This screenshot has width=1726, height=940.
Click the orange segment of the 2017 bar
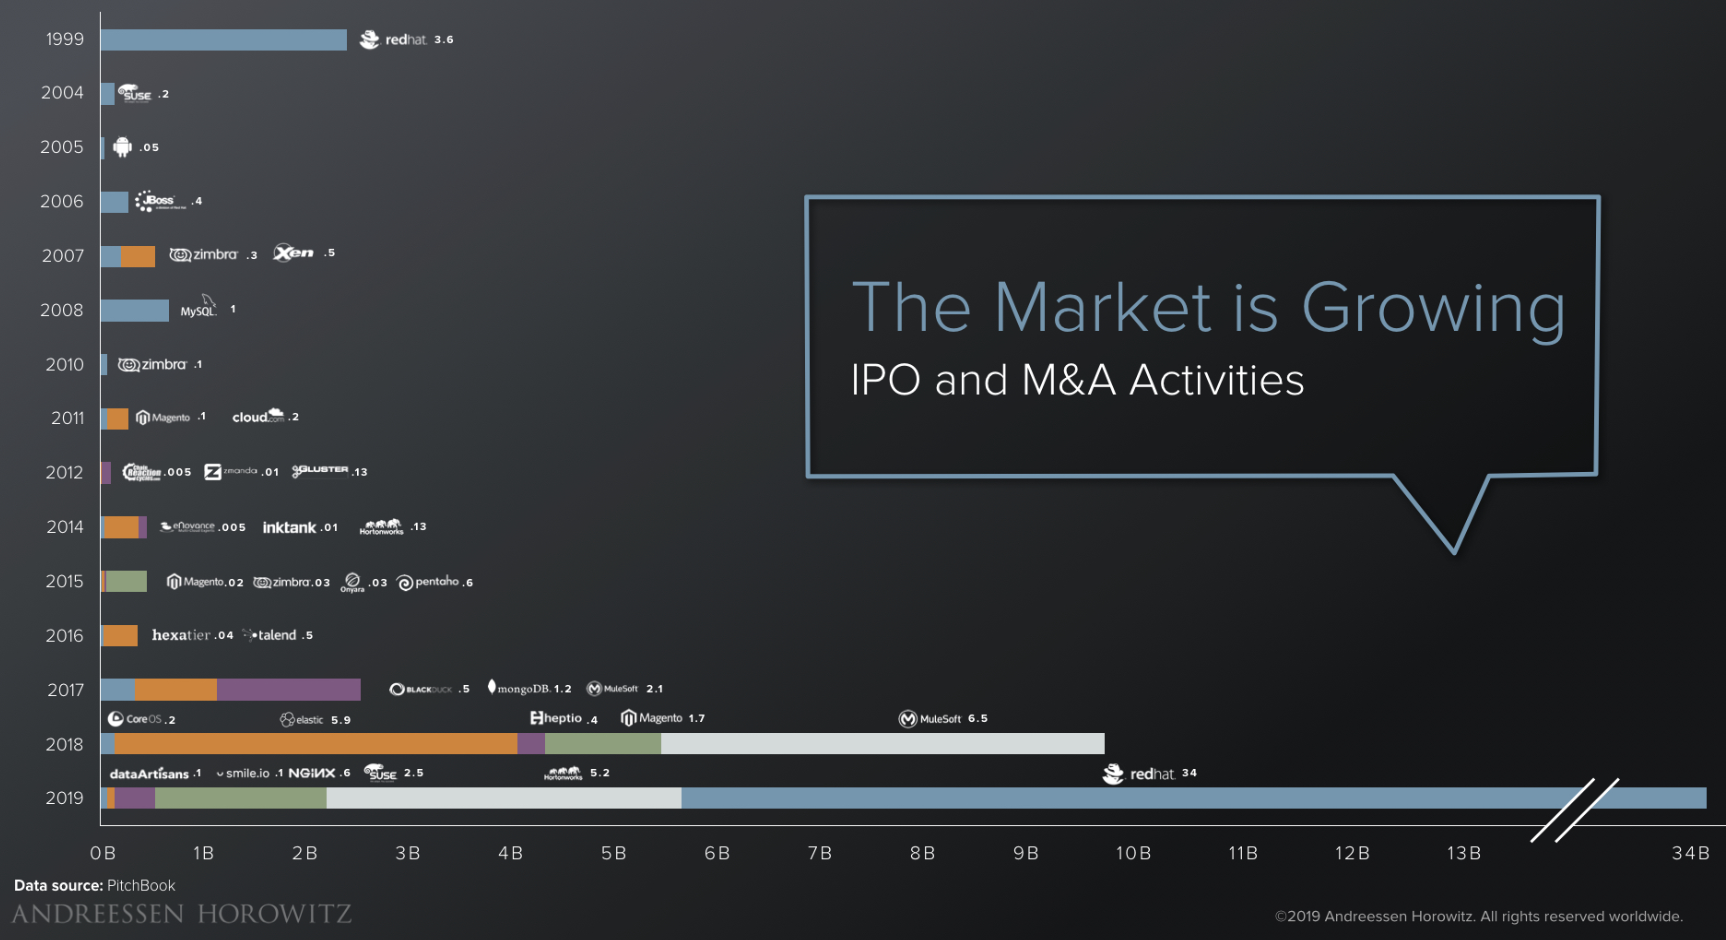click(x=176, y=689)
